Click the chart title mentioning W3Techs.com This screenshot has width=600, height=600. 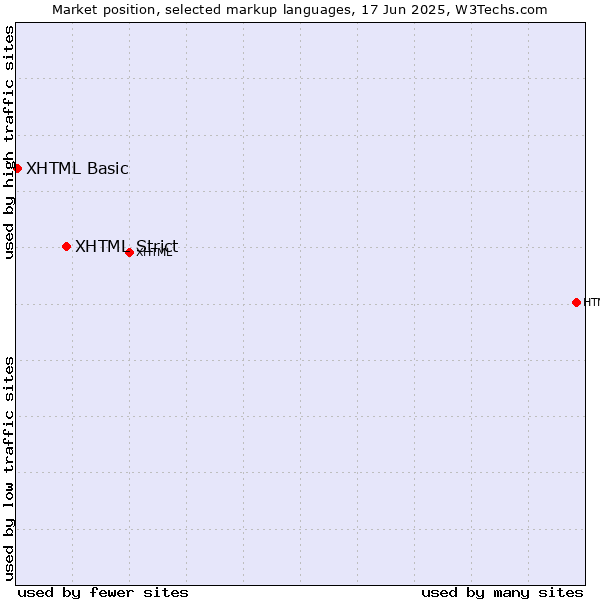pyautogui.click(x=300, y=10)
